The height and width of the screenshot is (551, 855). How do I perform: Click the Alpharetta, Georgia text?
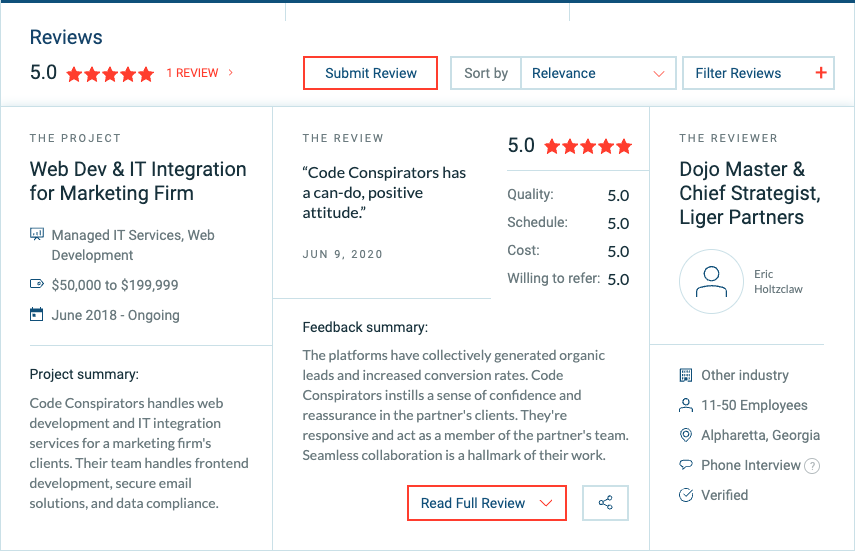coord(760,435)
